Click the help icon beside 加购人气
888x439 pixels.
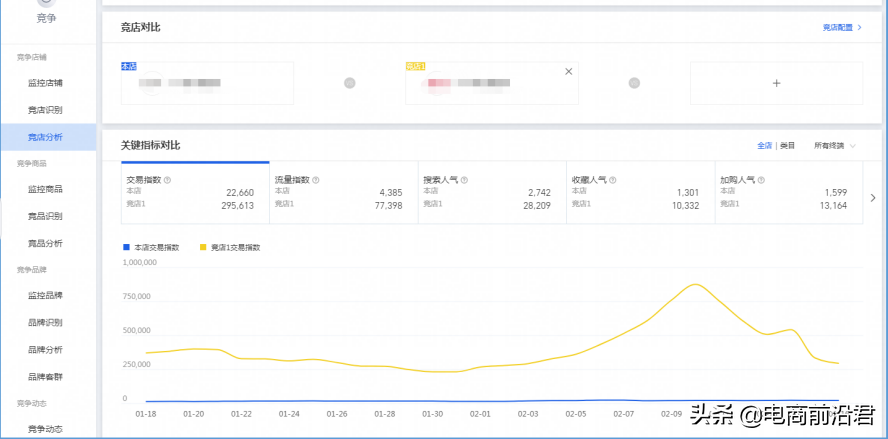(761, 180)
